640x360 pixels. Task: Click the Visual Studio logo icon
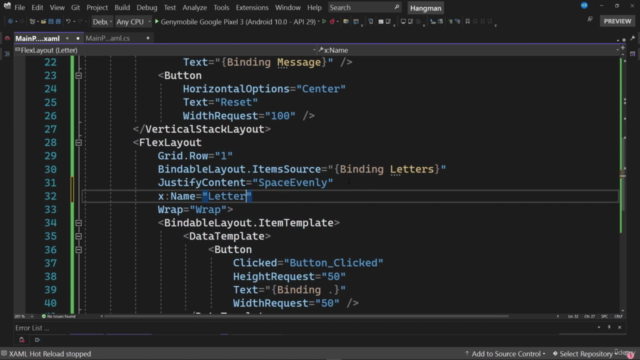(x=7, y=6)
